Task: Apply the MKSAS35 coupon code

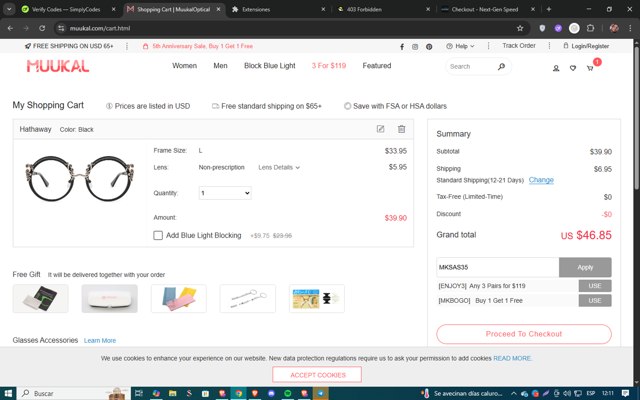Action: pos(585,267)
